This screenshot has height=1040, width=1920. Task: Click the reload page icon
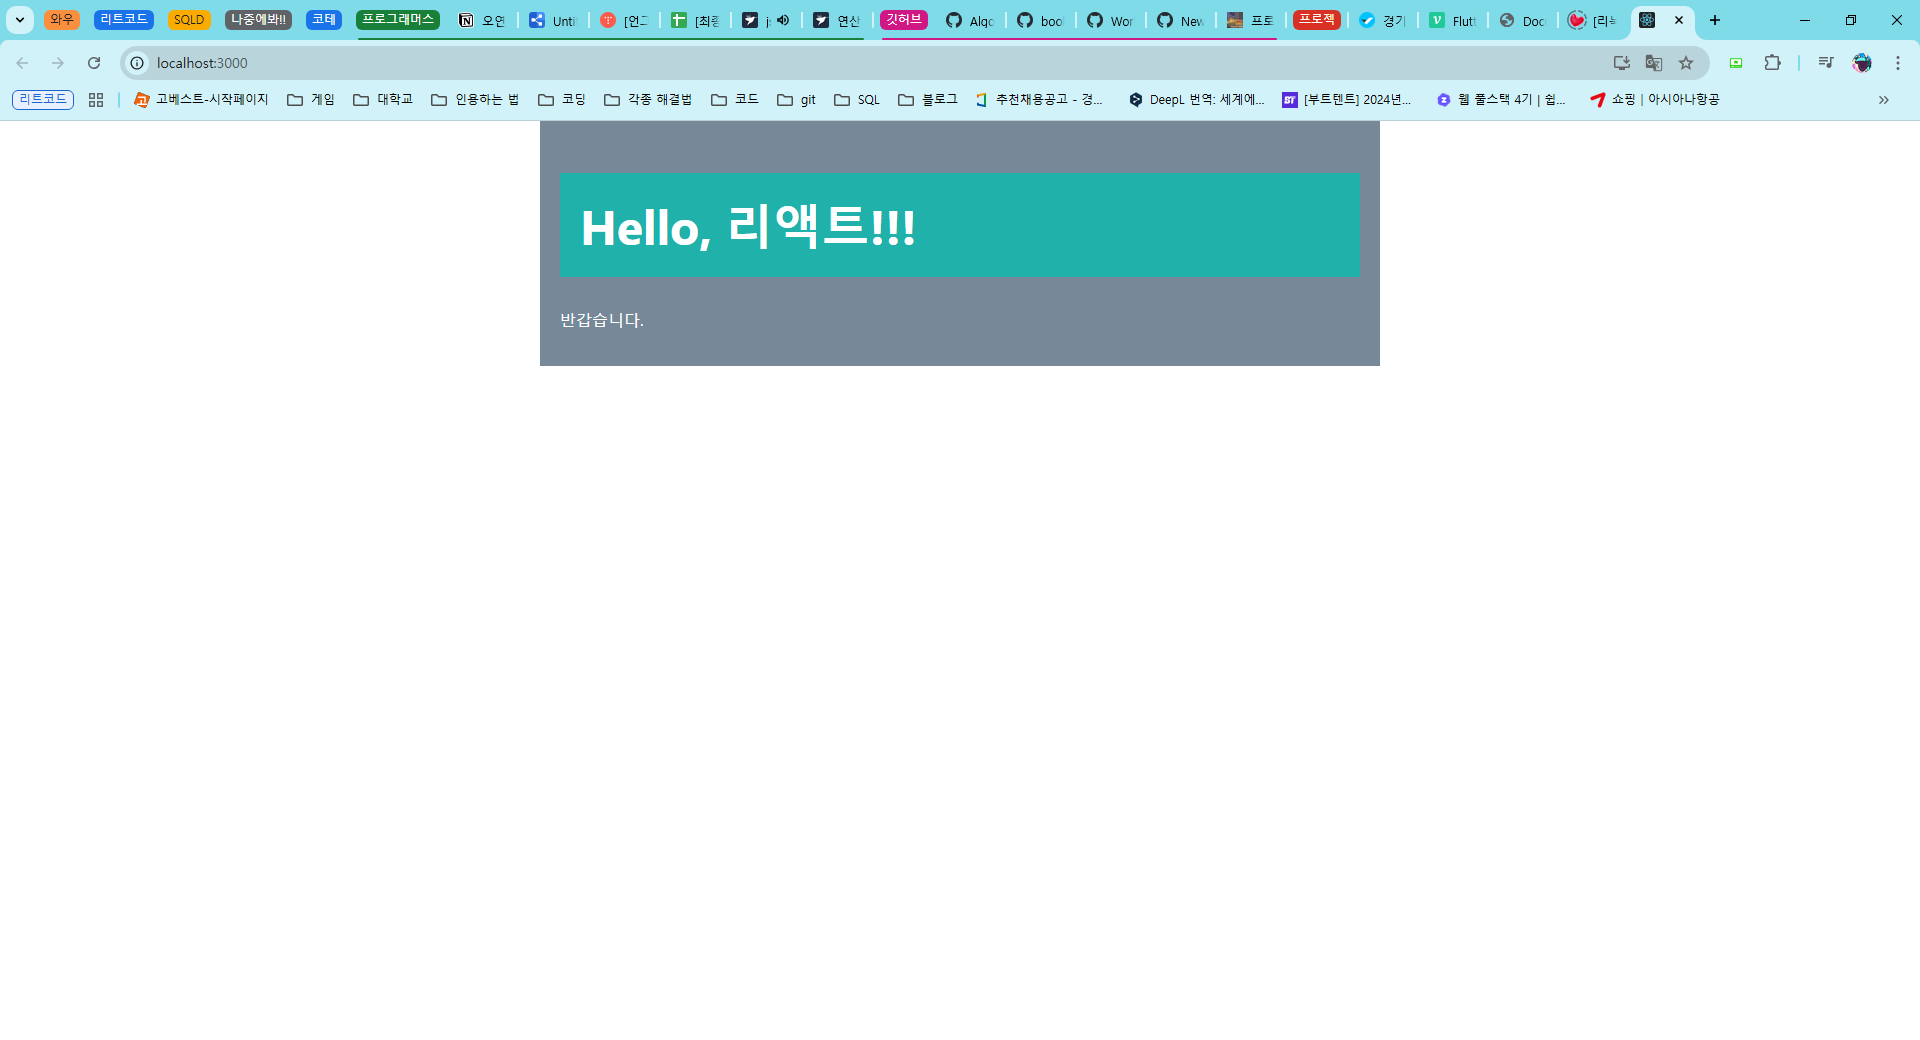tap(94, 63)
